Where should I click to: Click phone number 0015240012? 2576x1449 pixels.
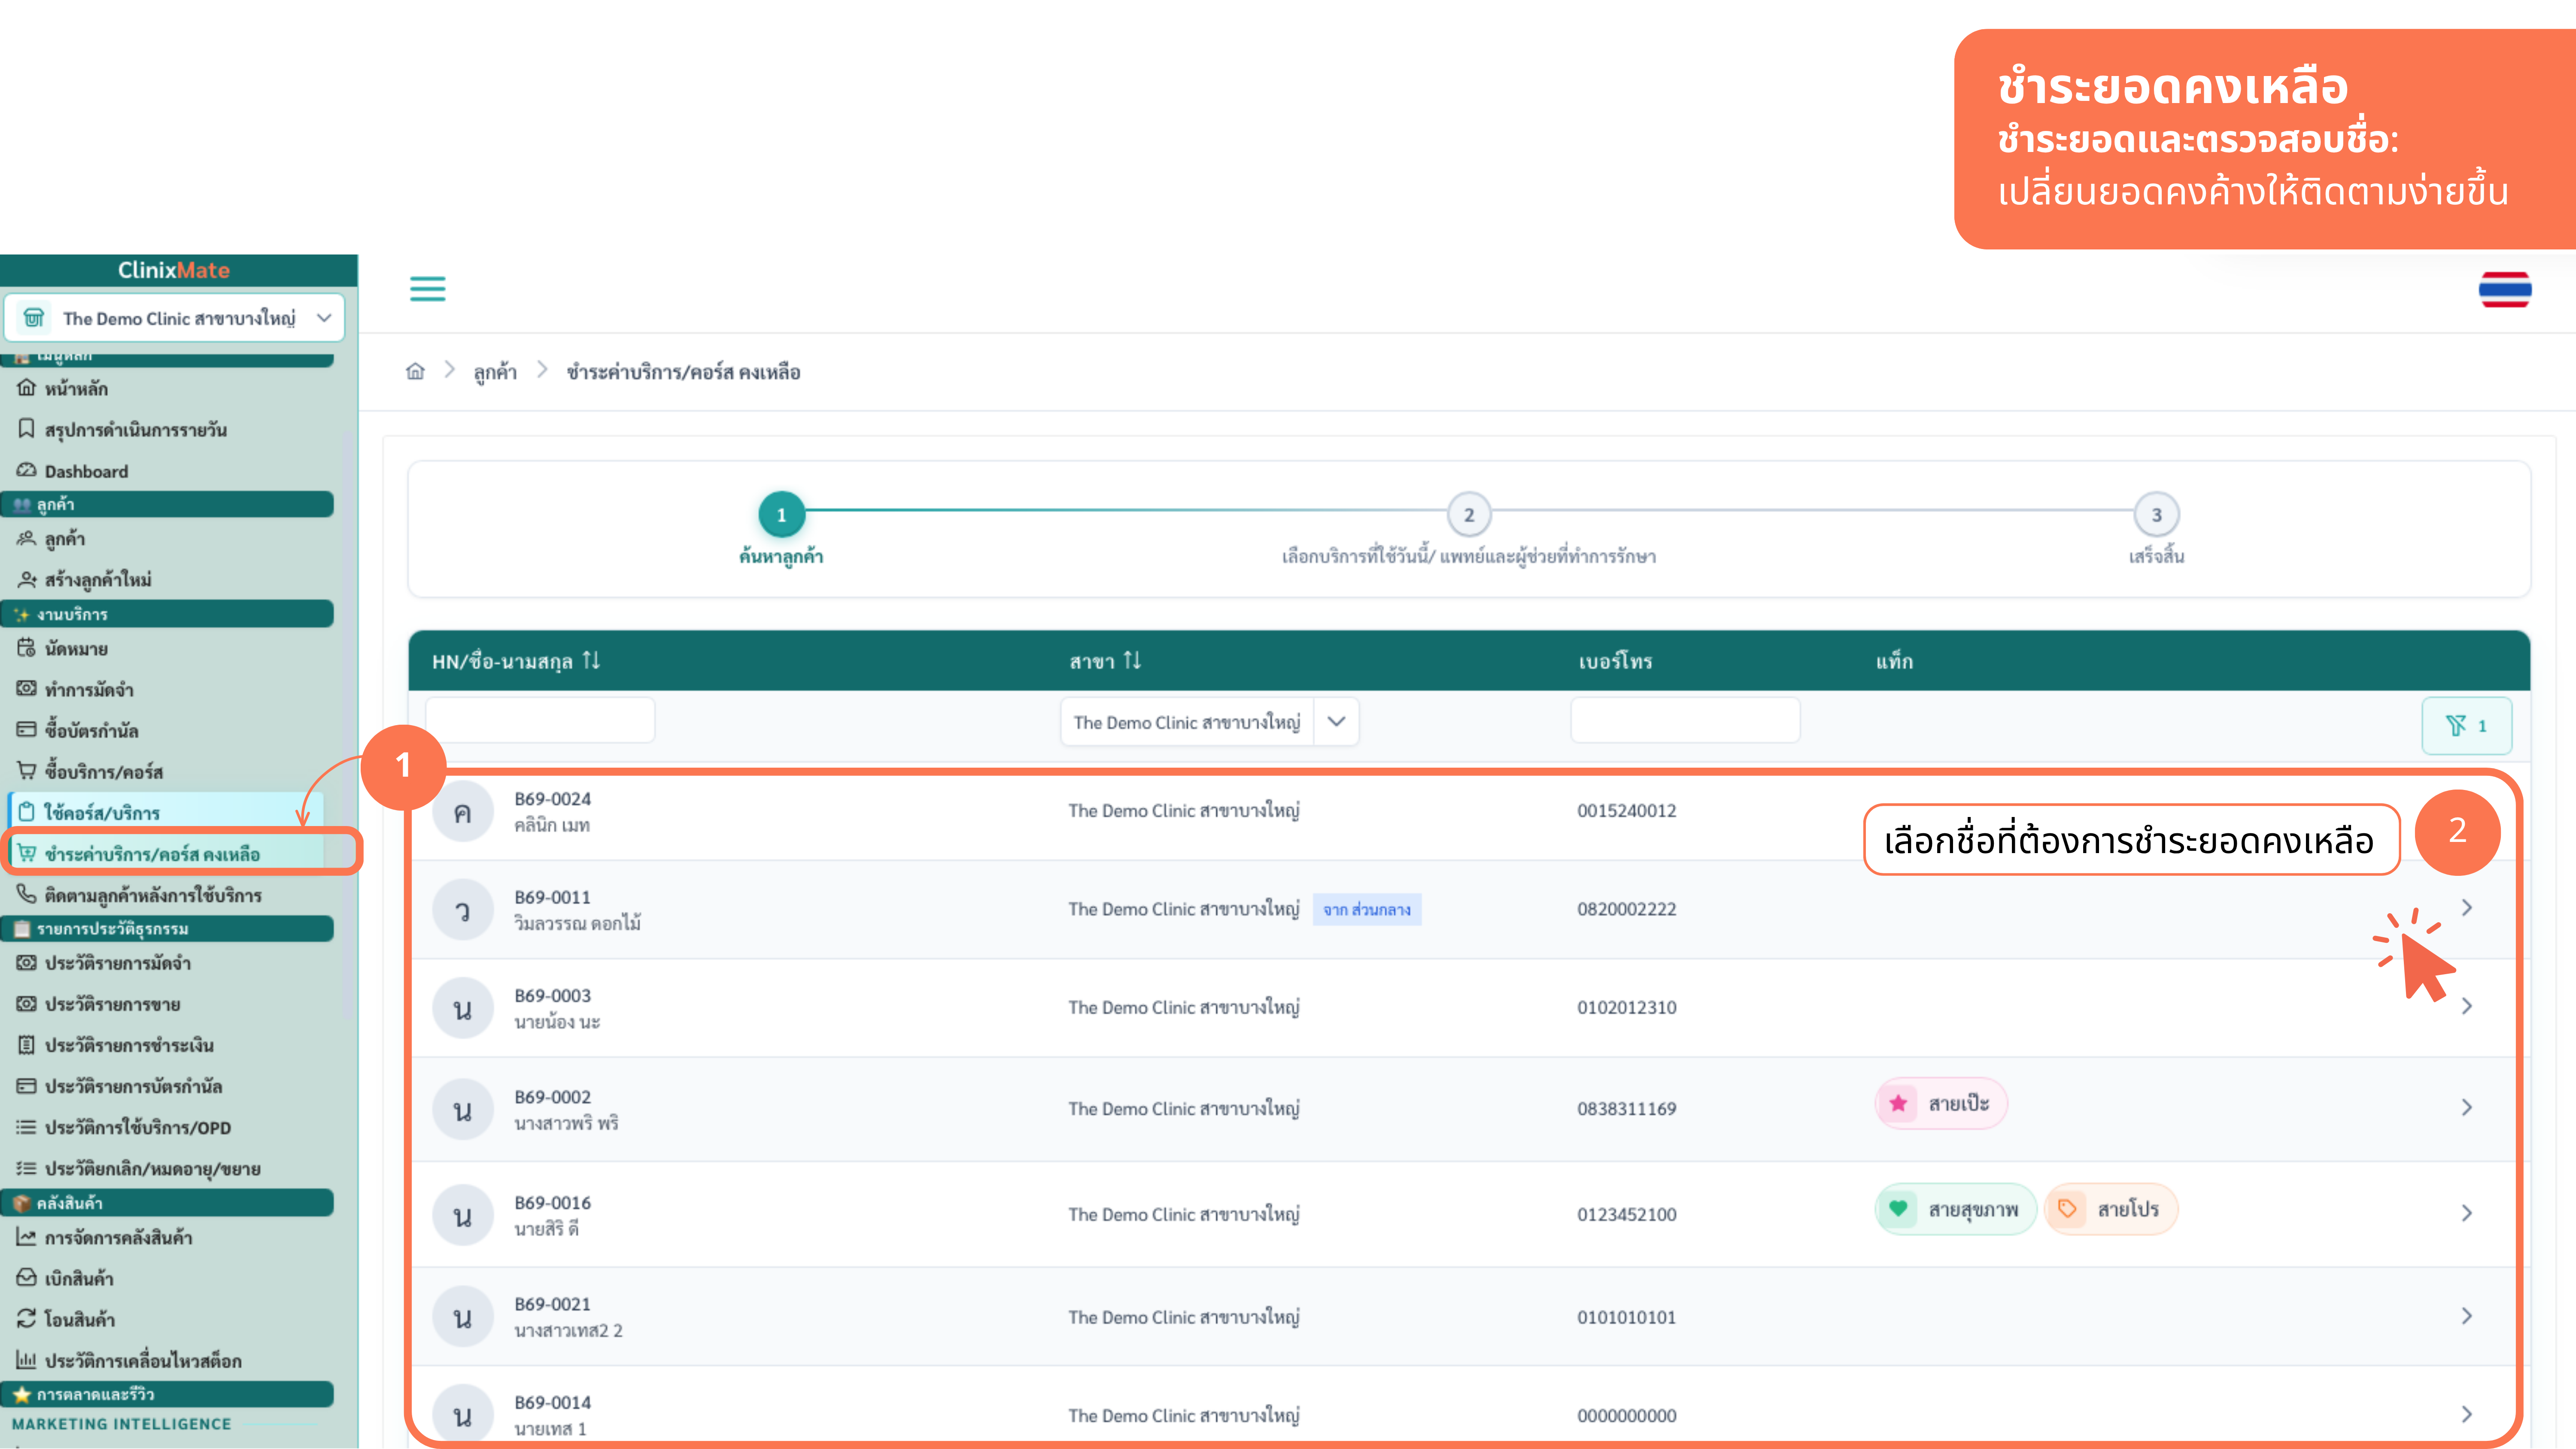click(1627, 810)
